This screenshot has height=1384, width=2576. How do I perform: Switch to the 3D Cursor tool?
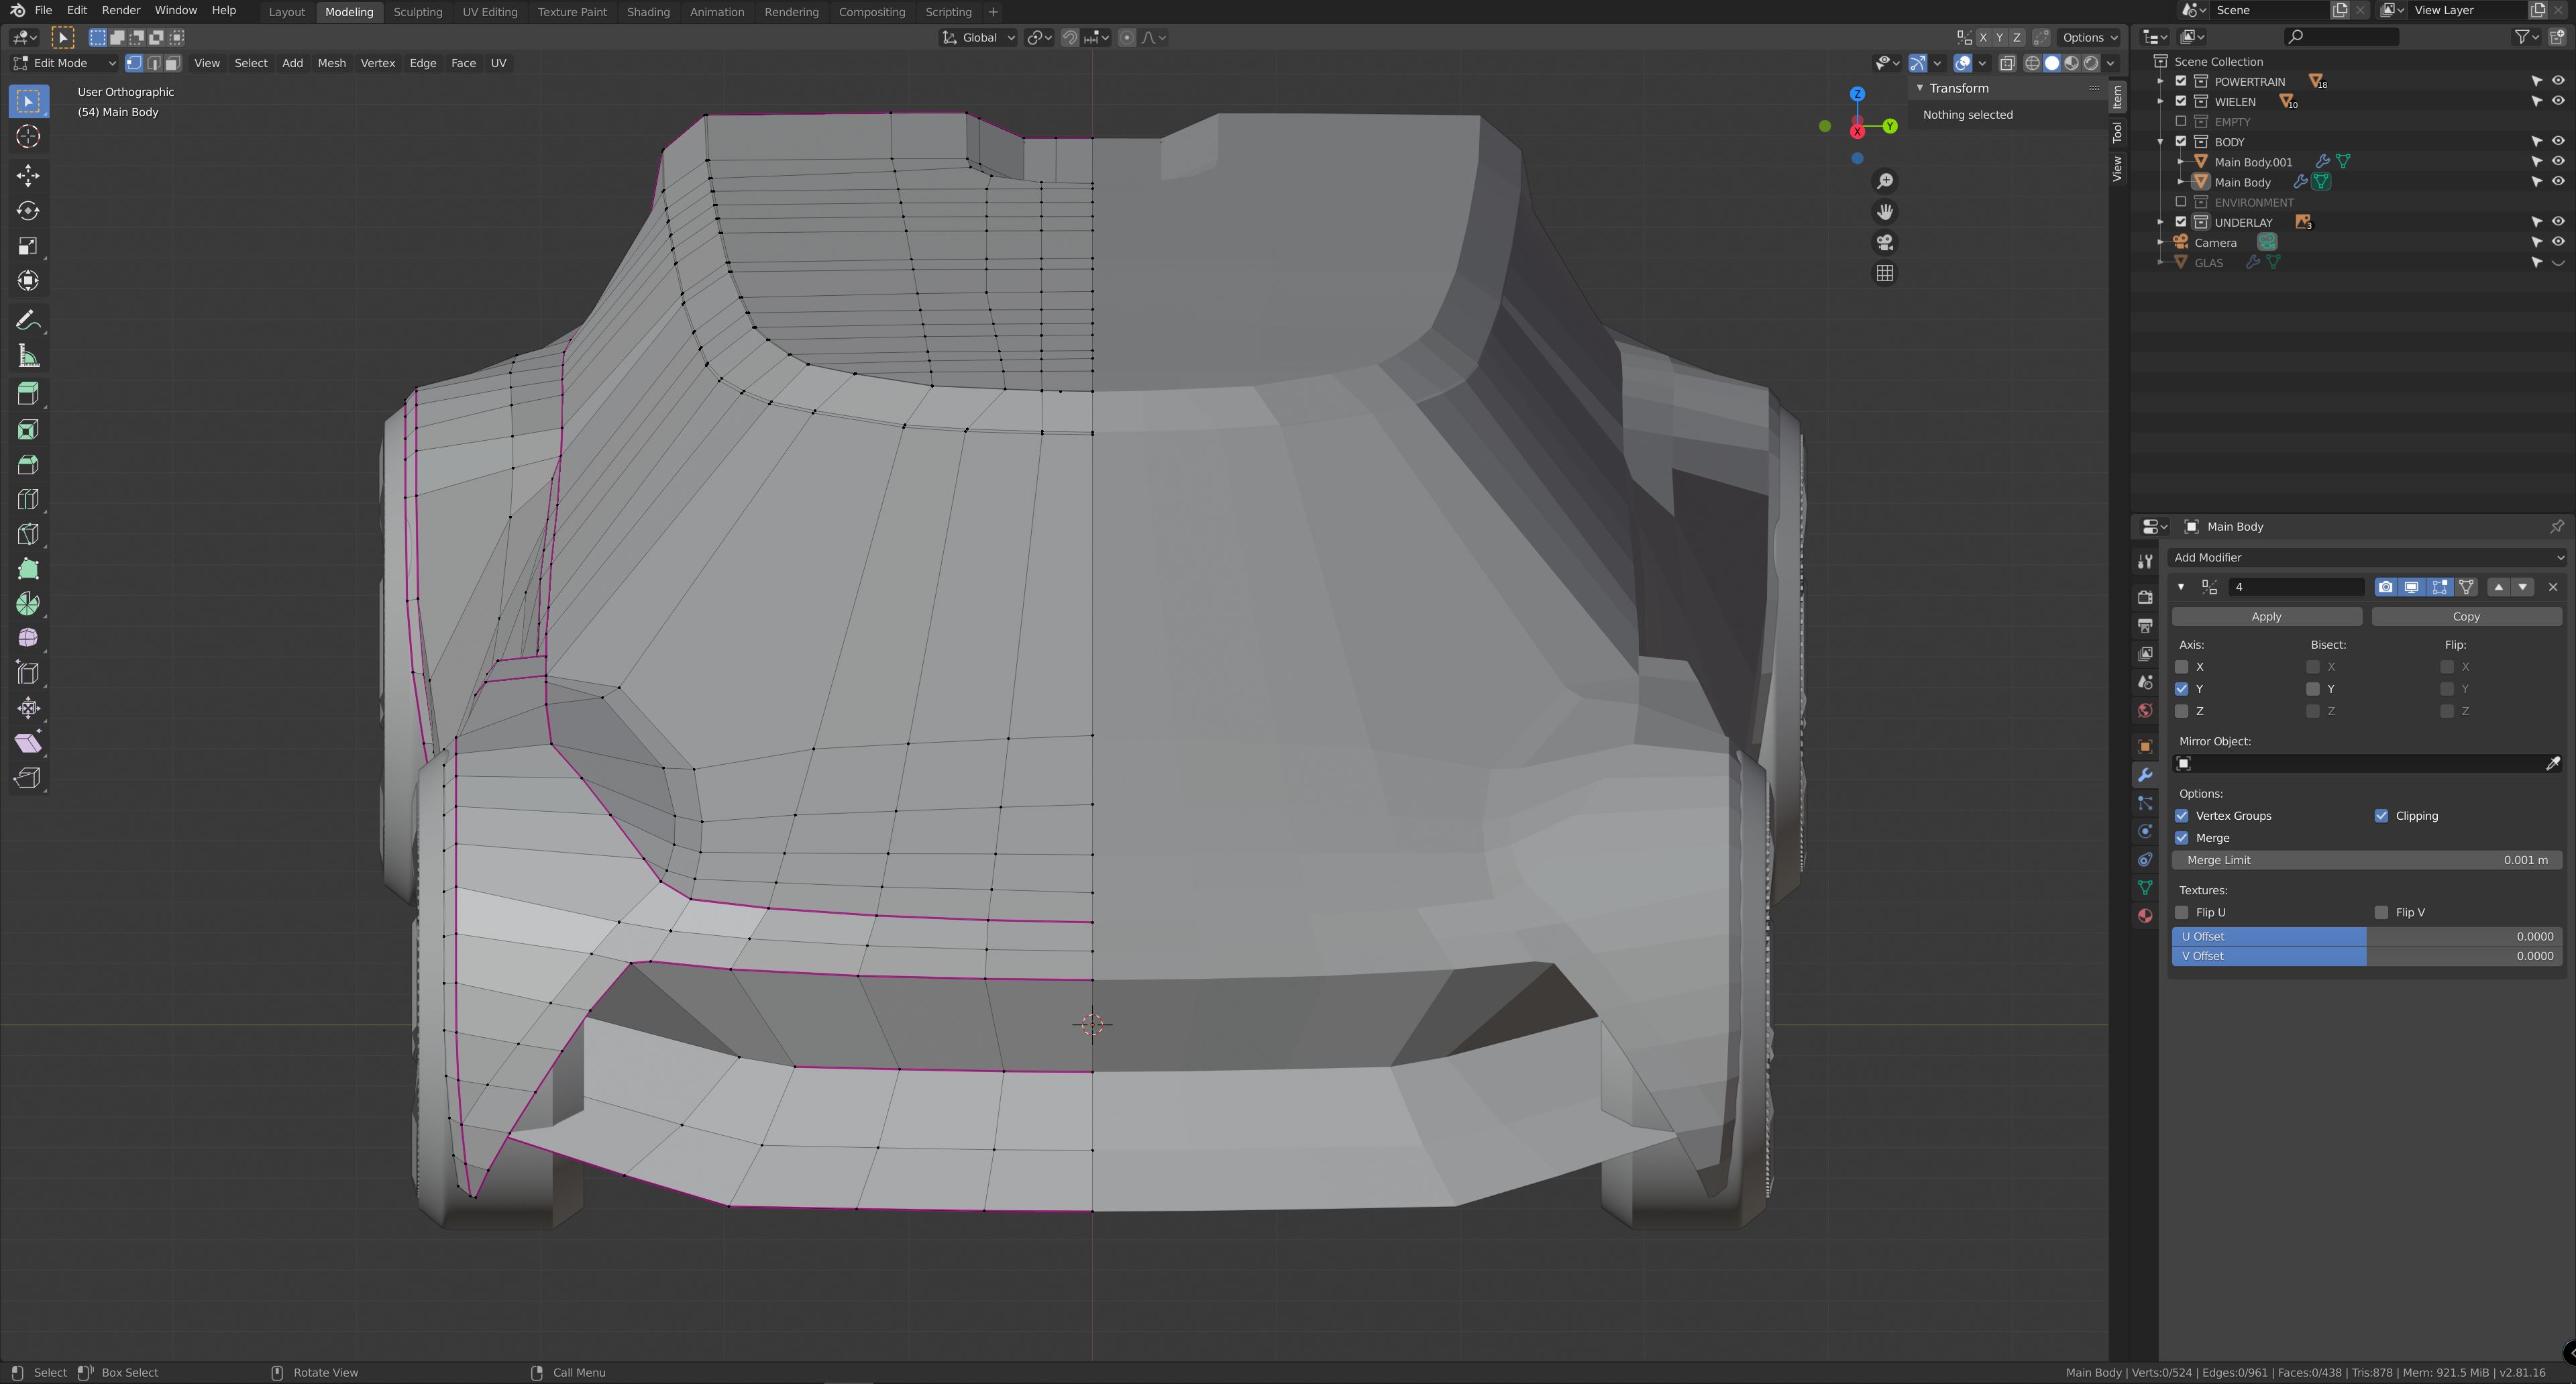coord(28,137)
